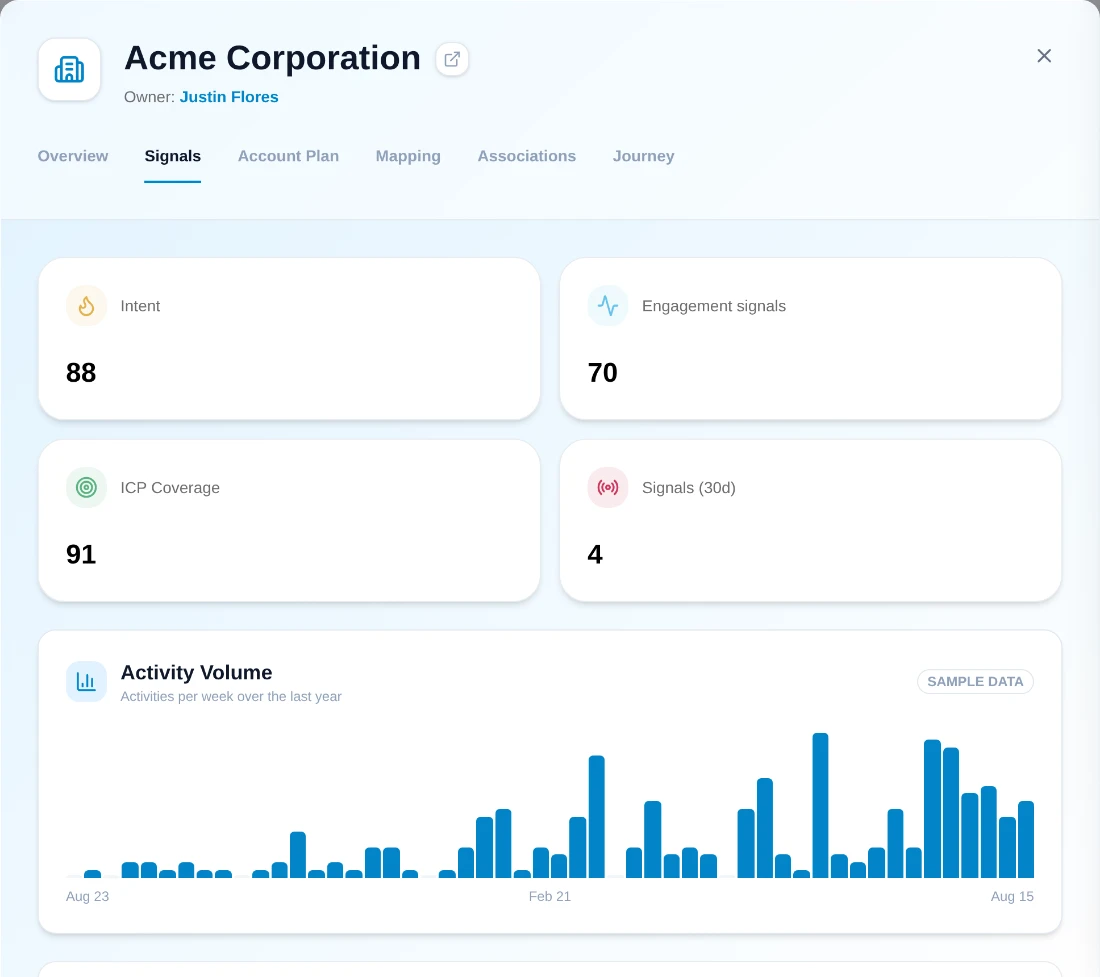Click the Engagement signals value 70
Viewport: 1100px width, 977px height.
pos(603,372)
